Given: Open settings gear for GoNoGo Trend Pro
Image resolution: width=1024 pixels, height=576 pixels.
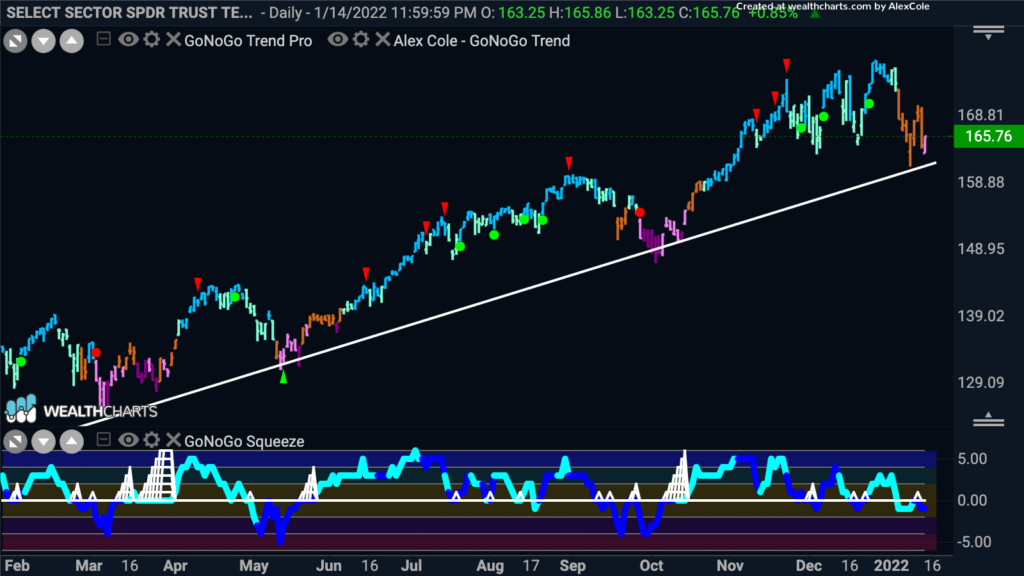Looking at the screenshot, I should pos(152,40).
